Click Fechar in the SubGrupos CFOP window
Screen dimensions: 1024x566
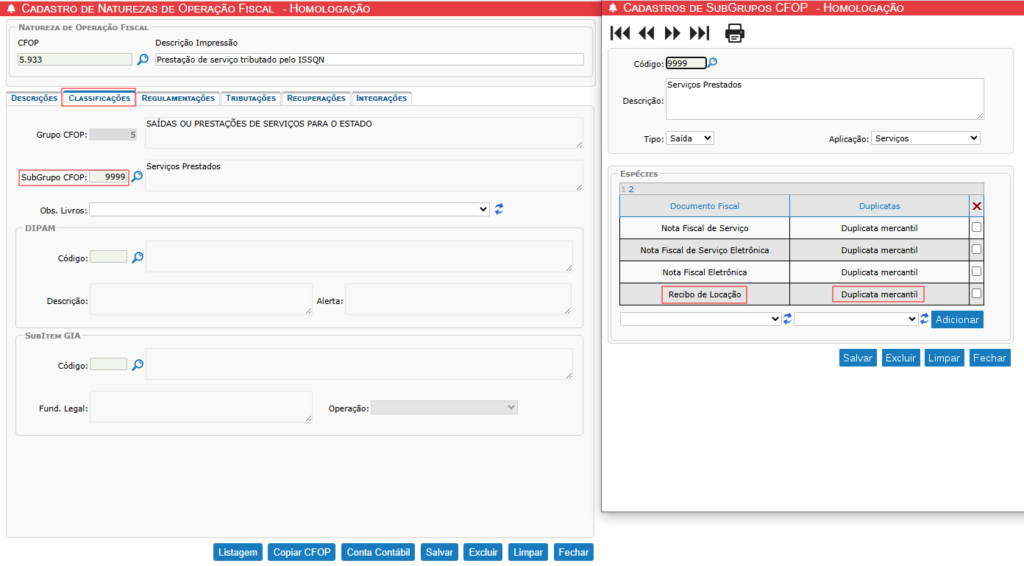click(x=989, y=358)
